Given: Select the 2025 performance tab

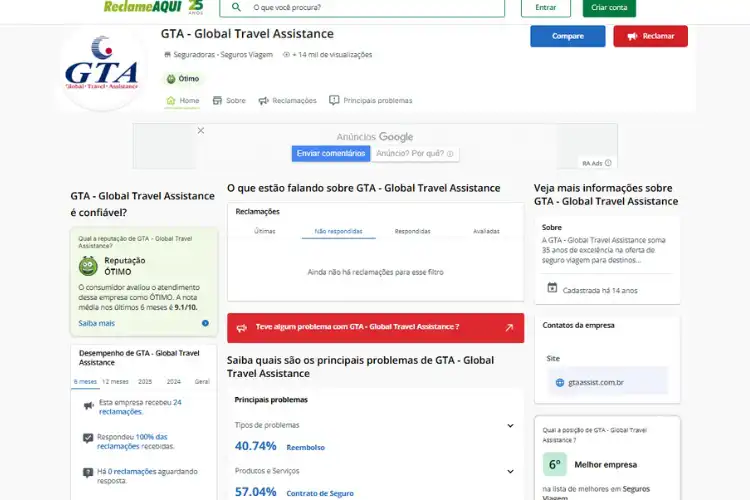Looking at the screenshot, I should pyautogui.click(x=145, y=382).
